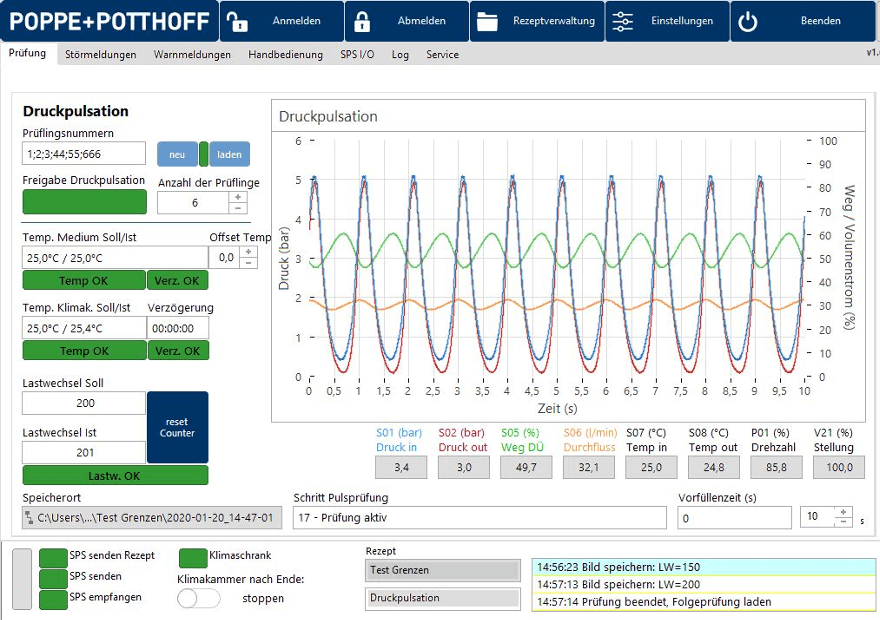Toggle the Klimakammer nach Ende switch
This screenshot has width=880, height=620.
pos(198,598)
